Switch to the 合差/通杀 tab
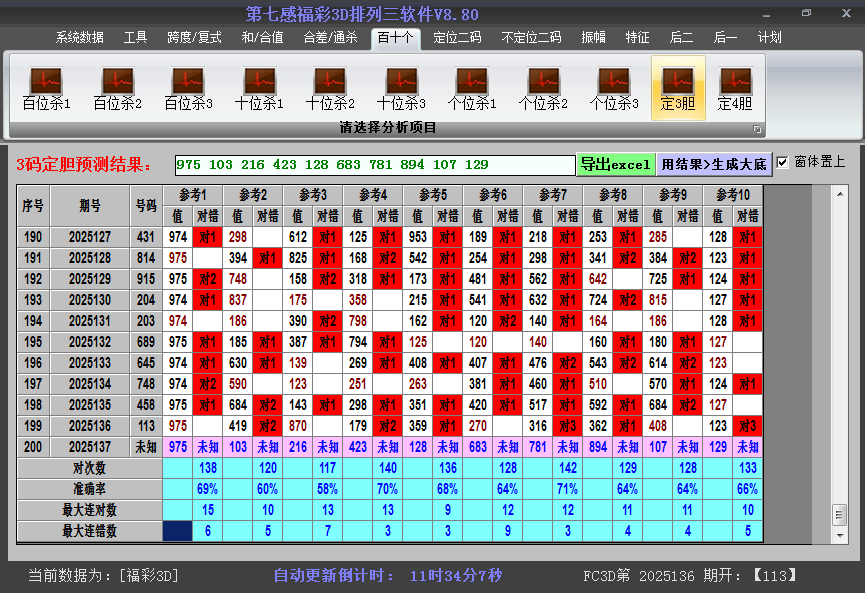This screenshot has height=593, width=865. 330,38
